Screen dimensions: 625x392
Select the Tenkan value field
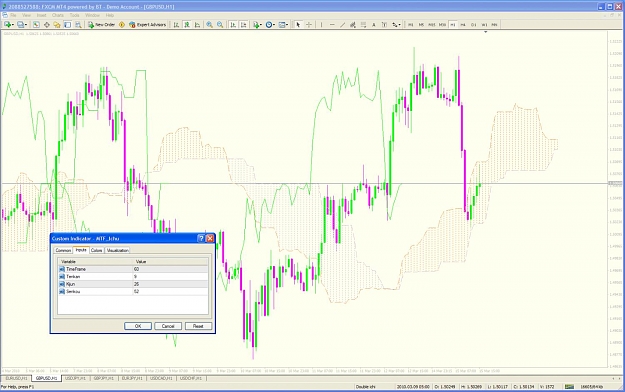tap(170, 276)
